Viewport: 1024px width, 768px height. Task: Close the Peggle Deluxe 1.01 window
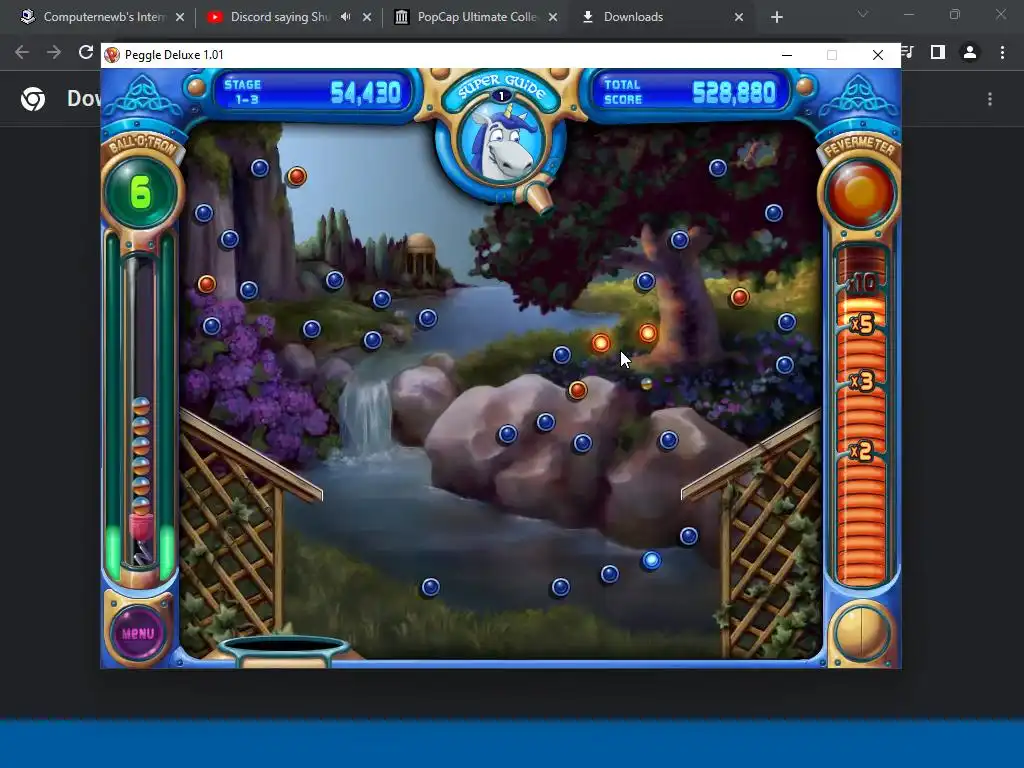878,56
